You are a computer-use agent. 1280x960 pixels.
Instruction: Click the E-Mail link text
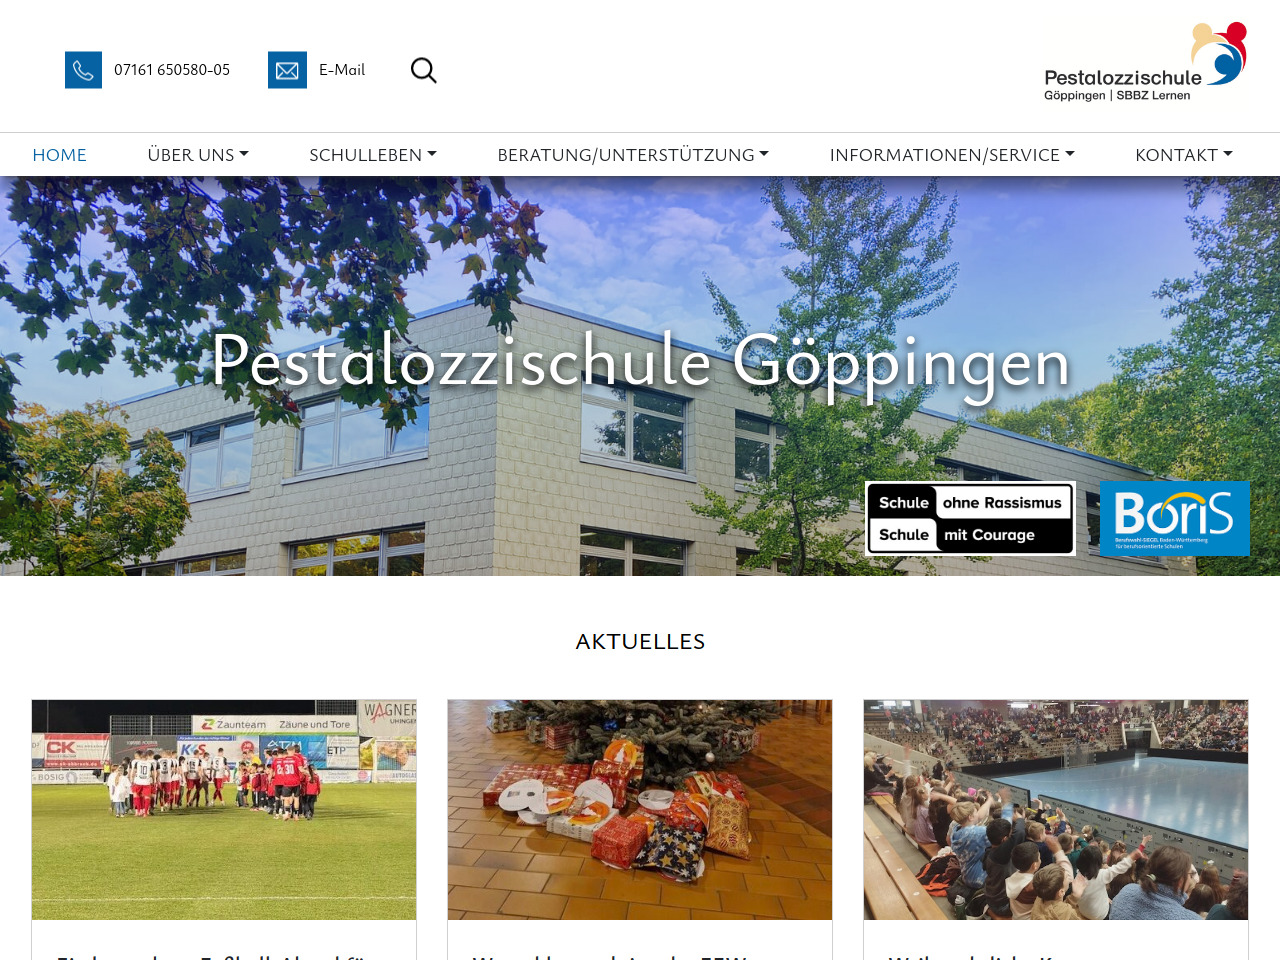coord(342,70)
